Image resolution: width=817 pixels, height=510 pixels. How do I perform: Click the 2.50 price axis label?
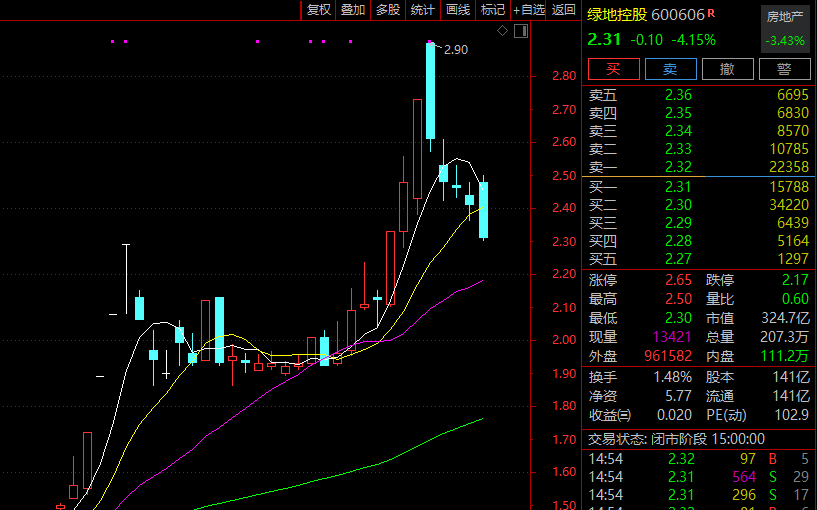tap(564, 176)
